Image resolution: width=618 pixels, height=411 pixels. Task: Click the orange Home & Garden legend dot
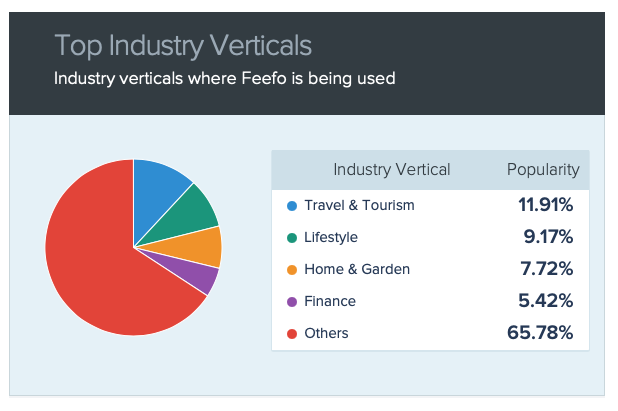pyautogui.click(x=292, y=270)
